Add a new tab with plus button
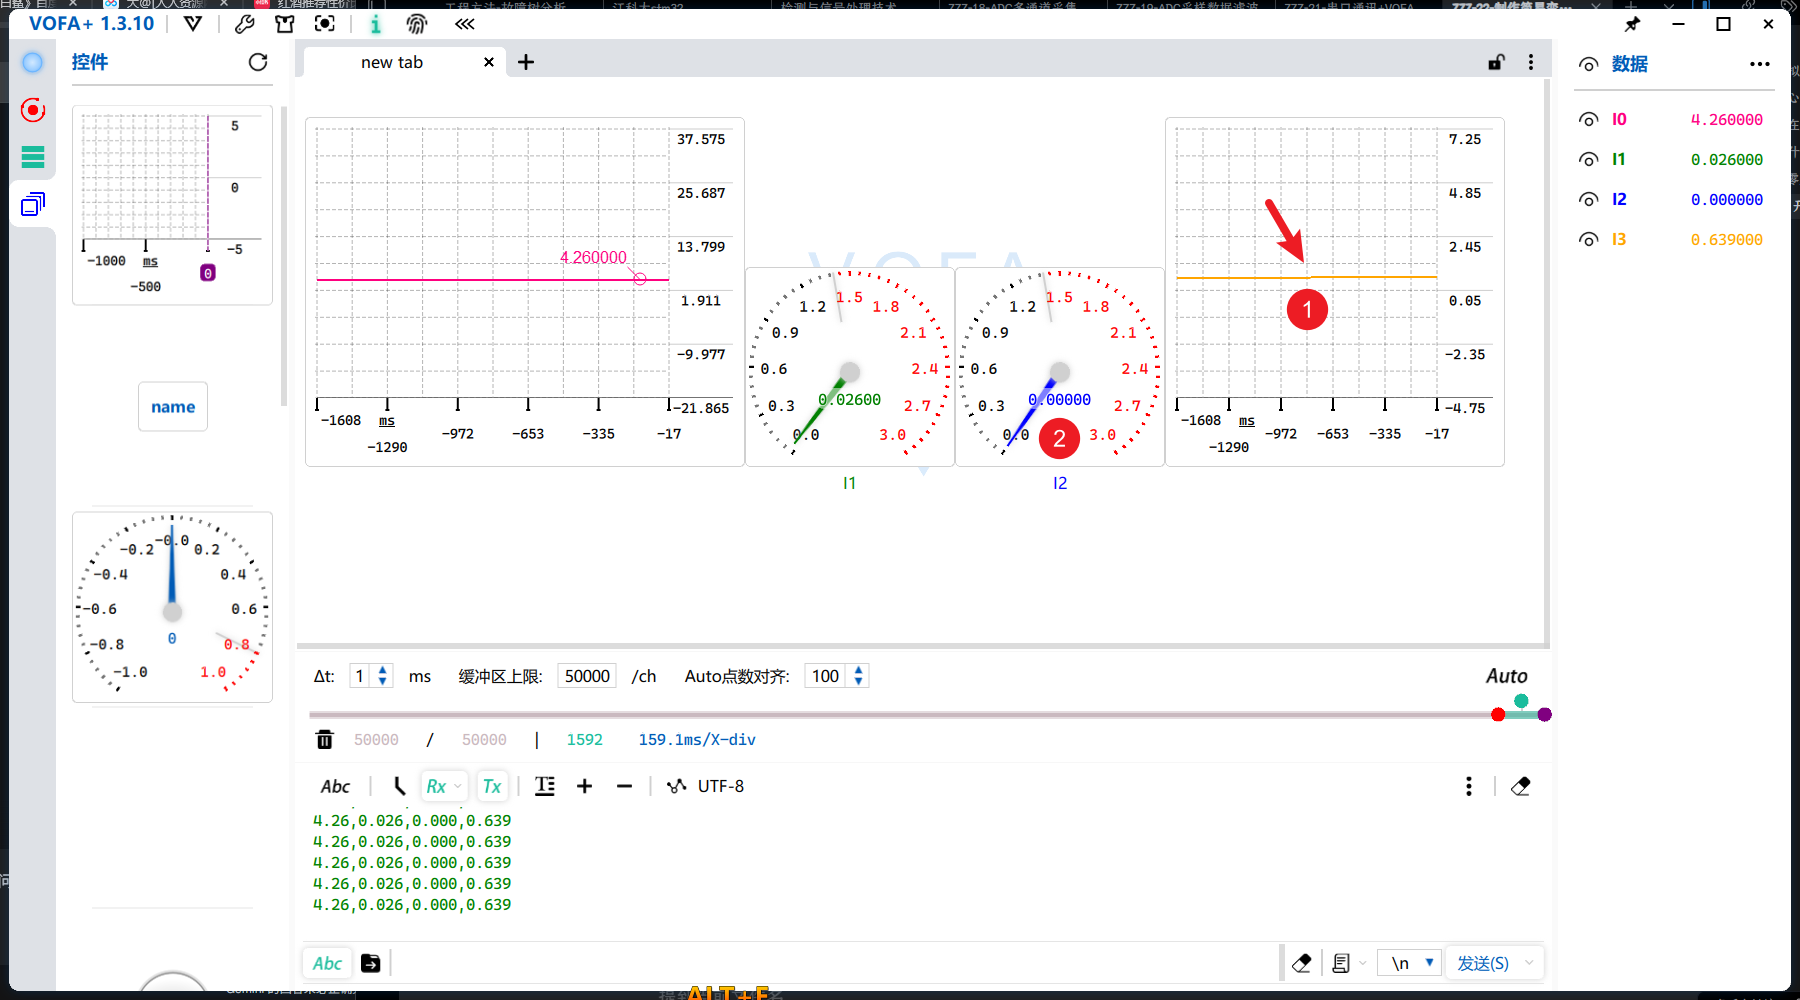Viewport: 1800px width, 1000px height. (526, 62)
